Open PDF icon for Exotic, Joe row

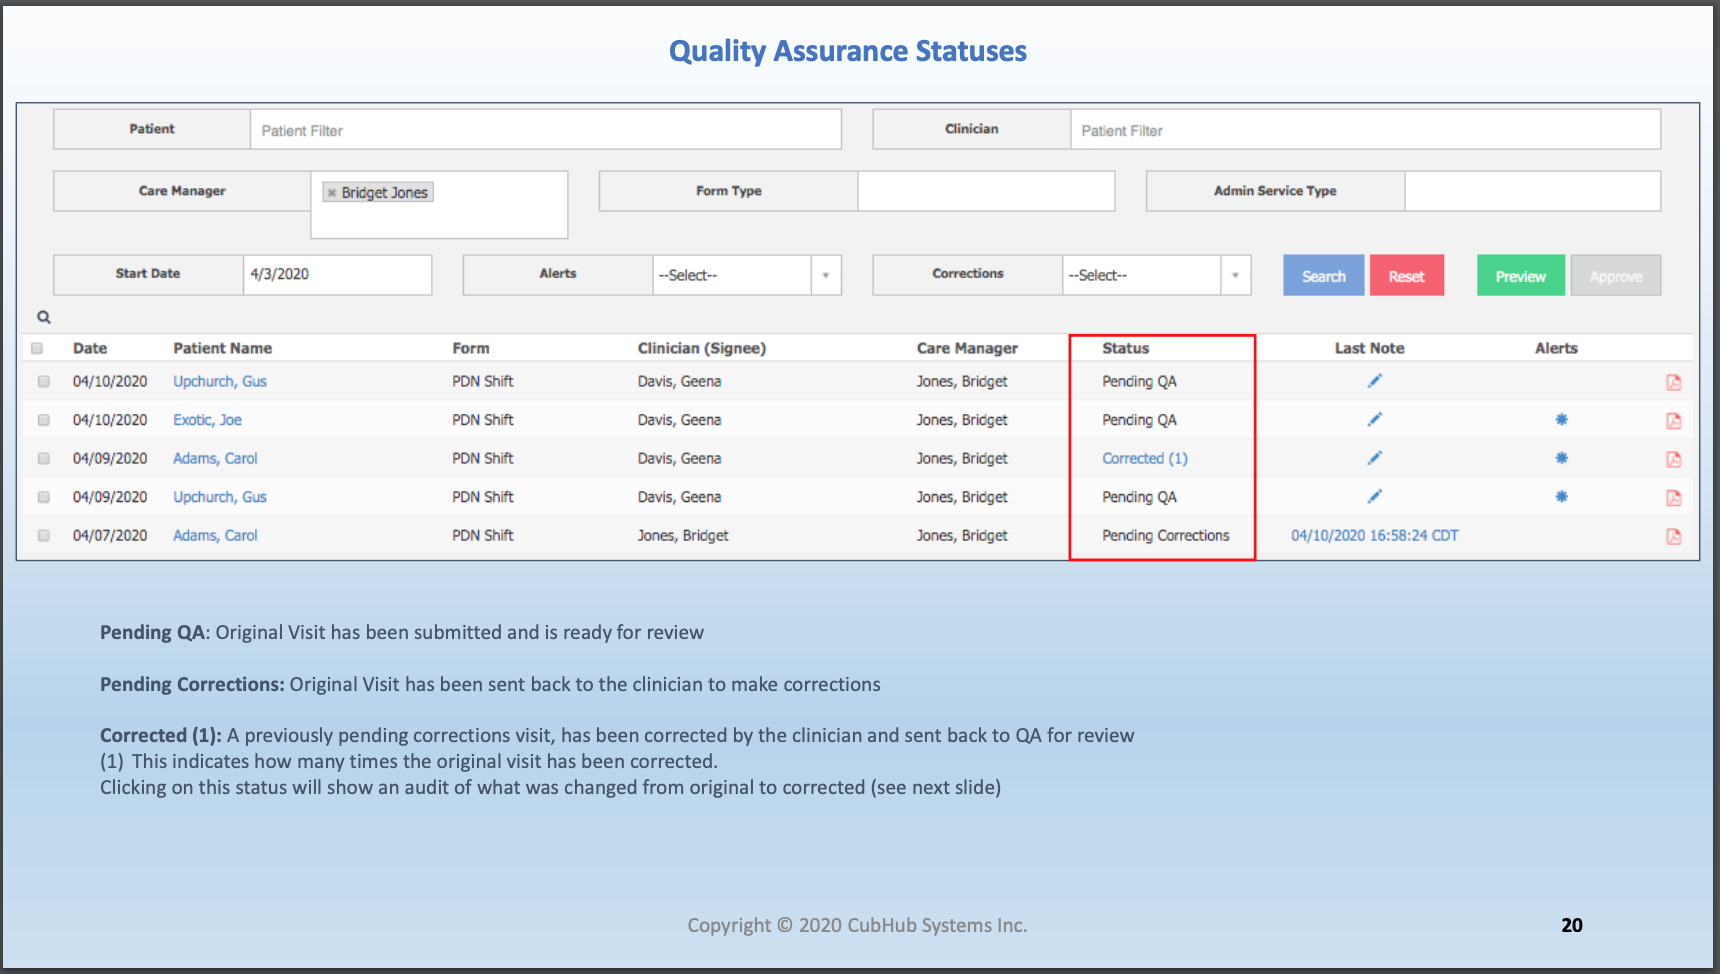(x=1673, y=421)
